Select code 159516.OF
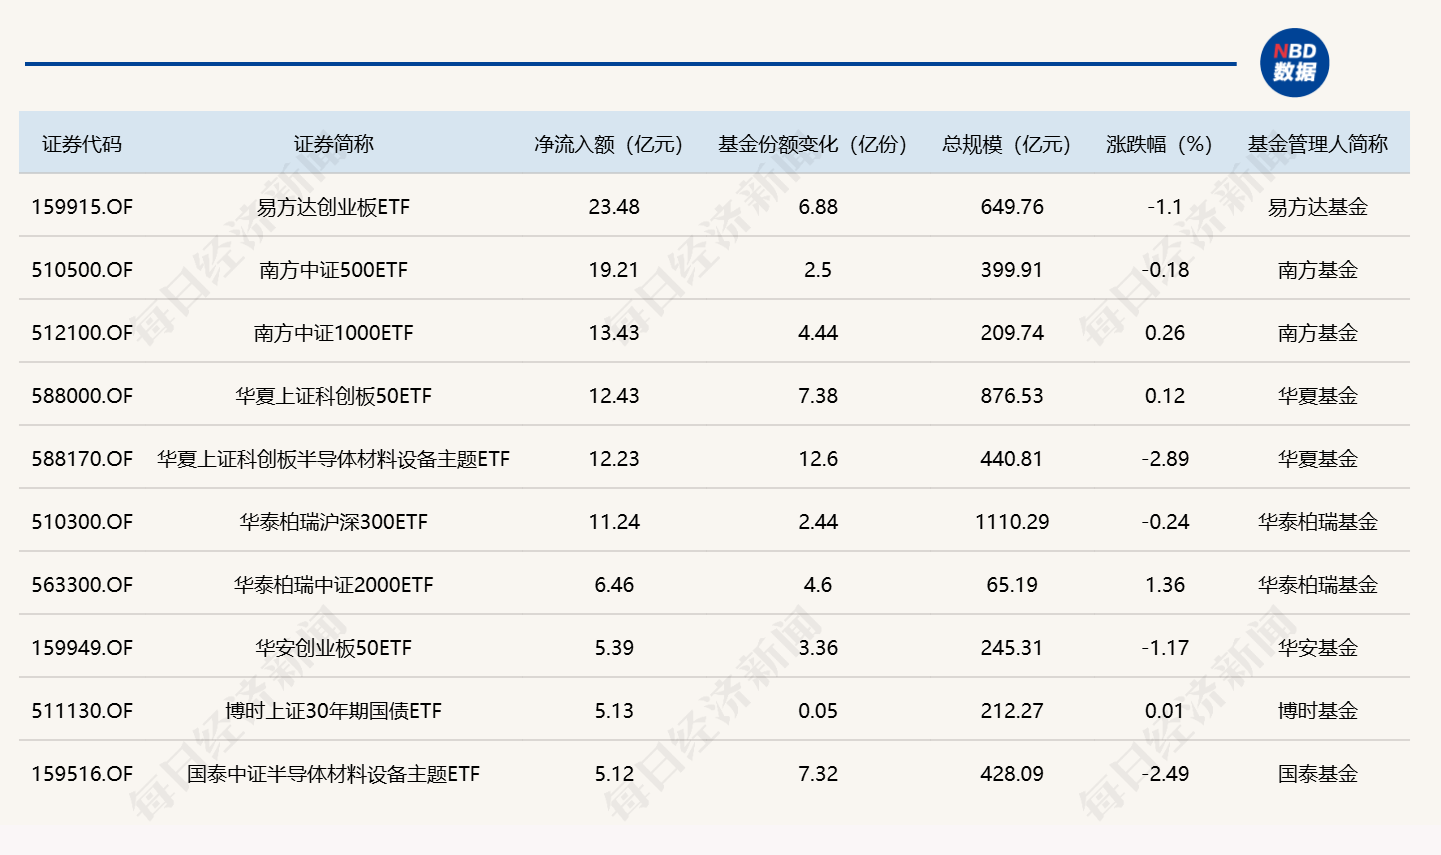 [82, 774]
